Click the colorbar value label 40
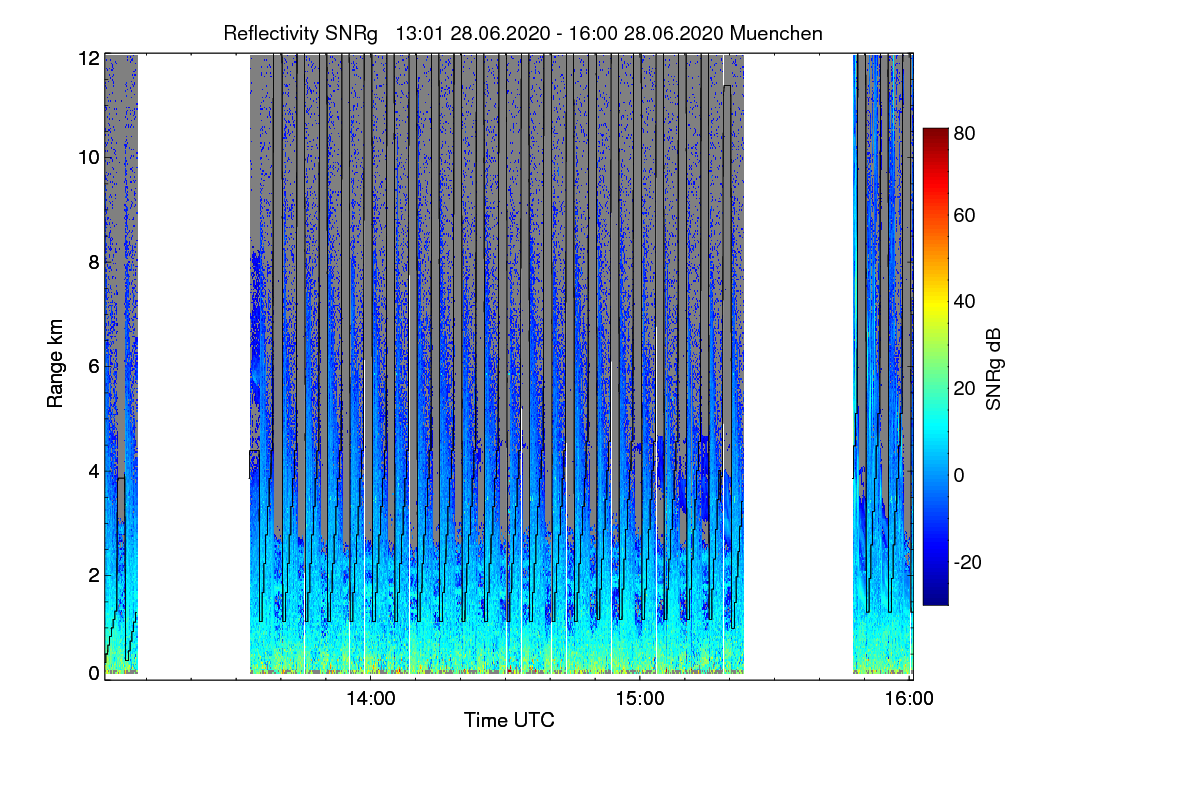Image resolution: width=1200 pixels, height=800 pixels. [965, 301]
